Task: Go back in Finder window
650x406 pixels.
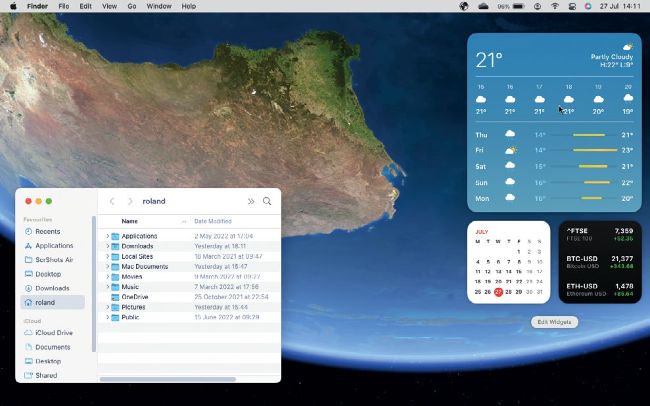Action: tap(112, 201)
